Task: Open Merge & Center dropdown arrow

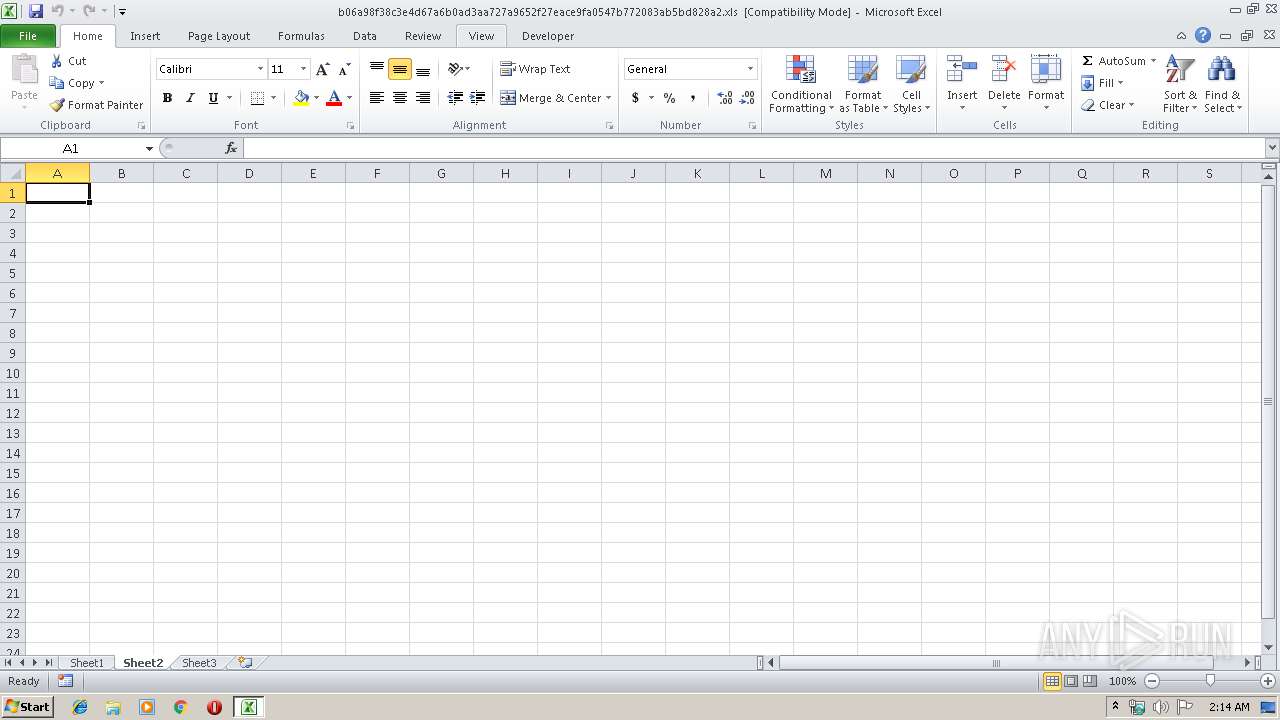Action: click(608, 98)
